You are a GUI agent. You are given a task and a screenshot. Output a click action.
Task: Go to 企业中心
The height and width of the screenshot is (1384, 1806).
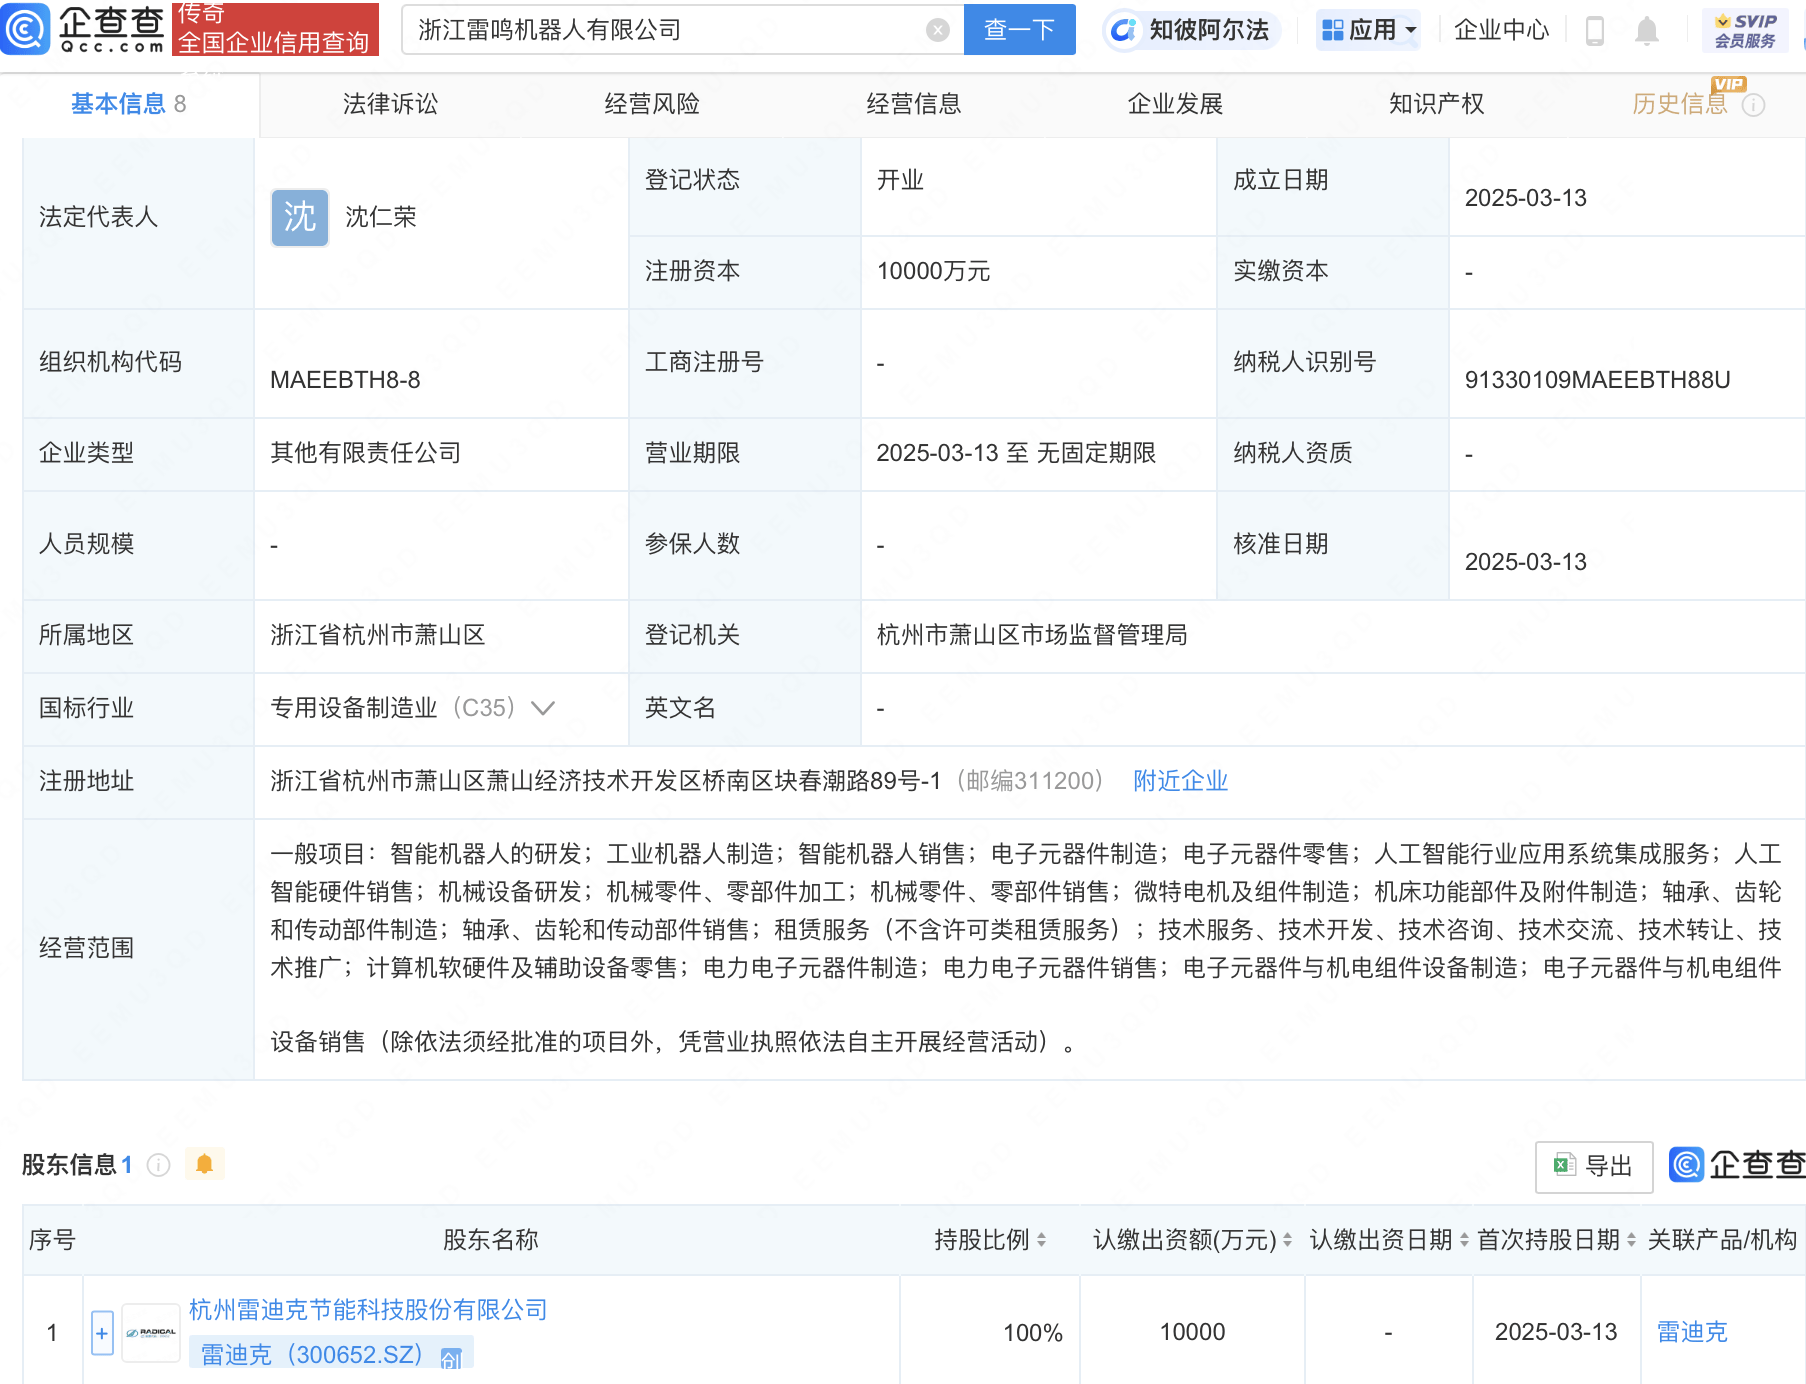click(x=1501, y=30)
